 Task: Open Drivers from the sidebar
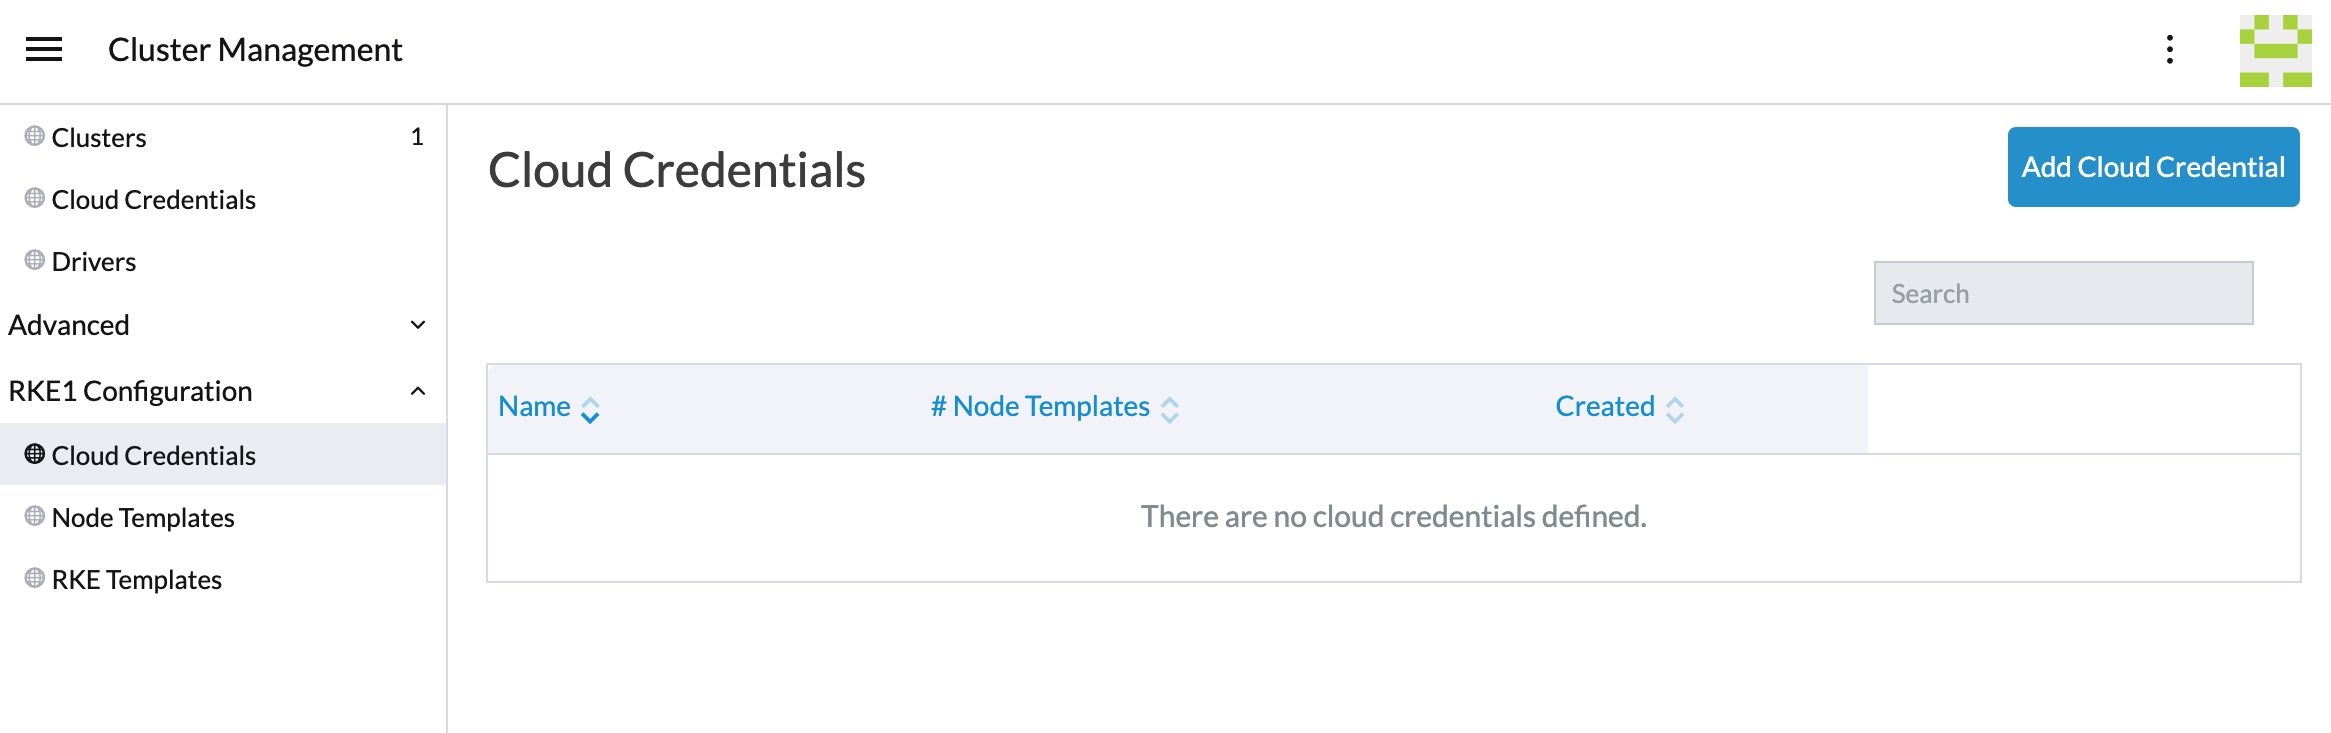(x=94, y=261)
